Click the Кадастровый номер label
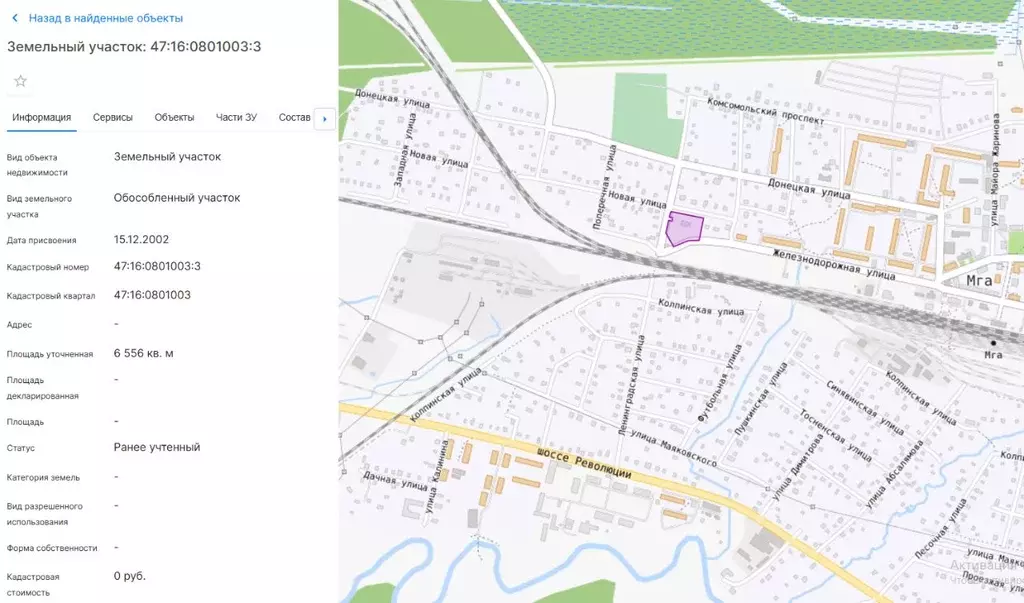Viewport: 1024px width, 603px height. click(48, 267)
